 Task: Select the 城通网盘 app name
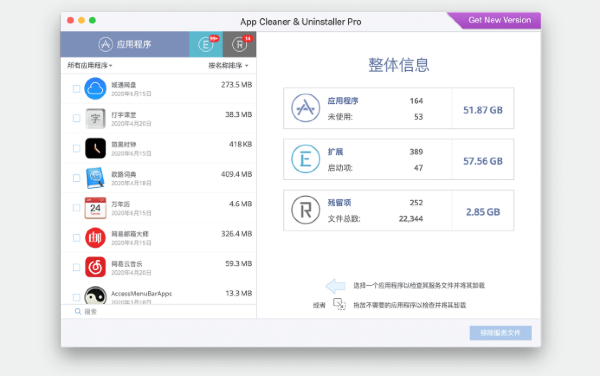click(x=124, y=85)
